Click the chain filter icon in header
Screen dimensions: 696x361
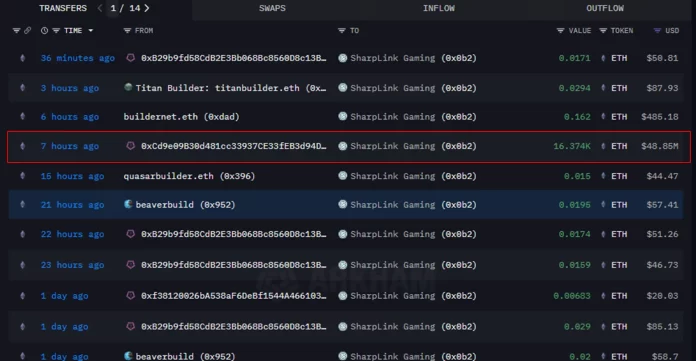click(x=16, y=31)
